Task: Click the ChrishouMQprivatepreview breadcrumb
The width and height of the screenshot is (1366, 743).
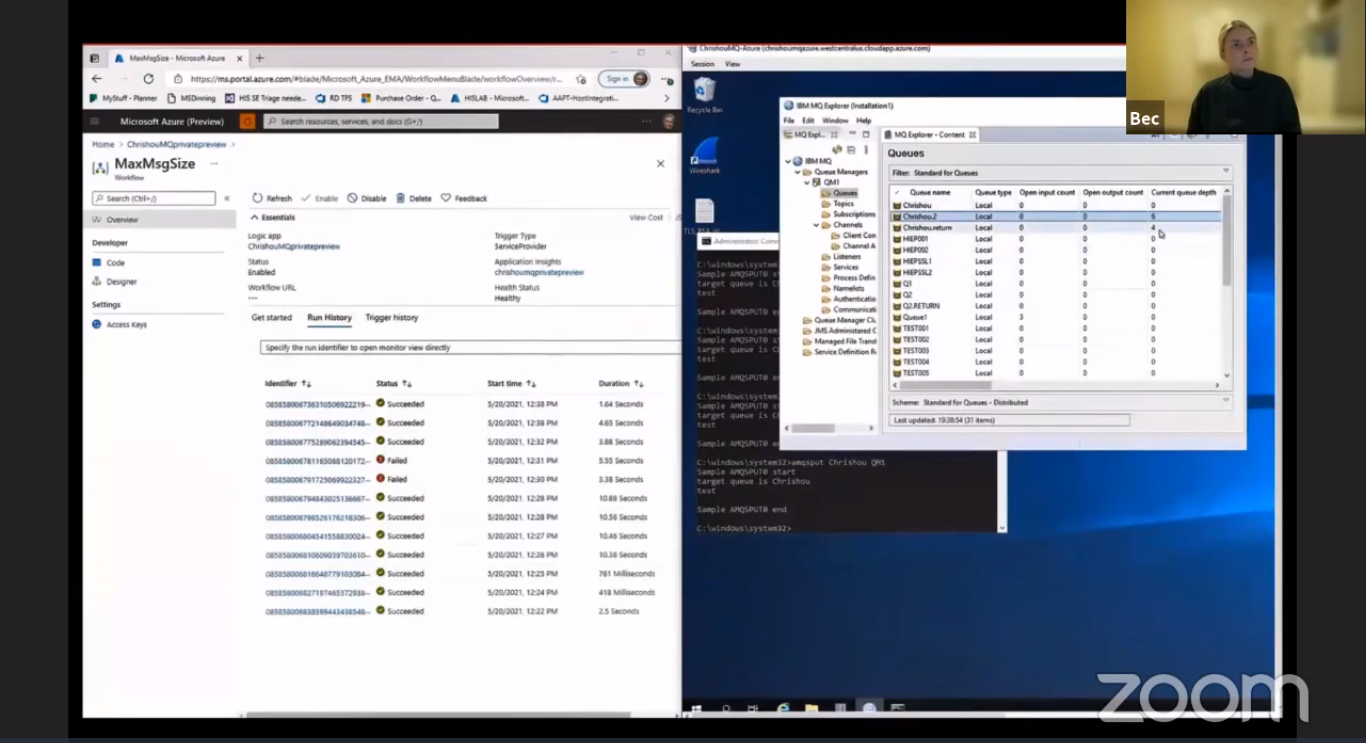Action: 176,144
